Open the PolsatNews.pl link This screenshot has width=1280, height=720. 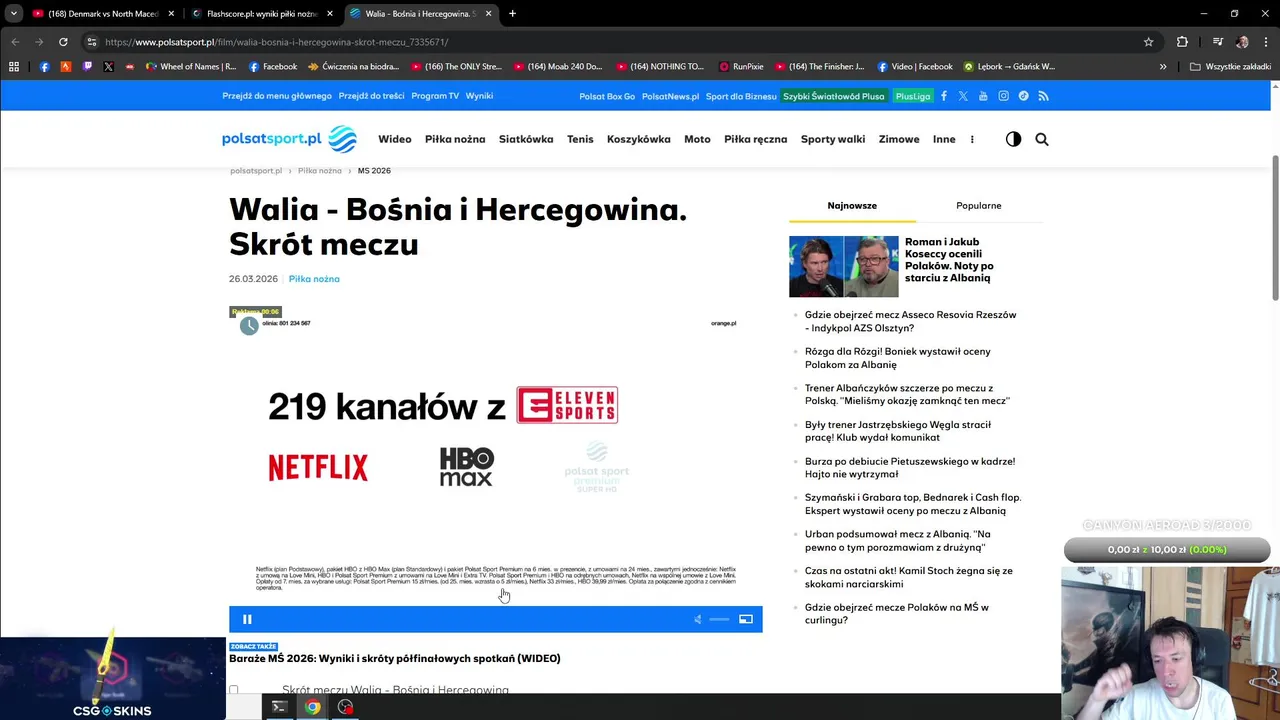point(670,96)
